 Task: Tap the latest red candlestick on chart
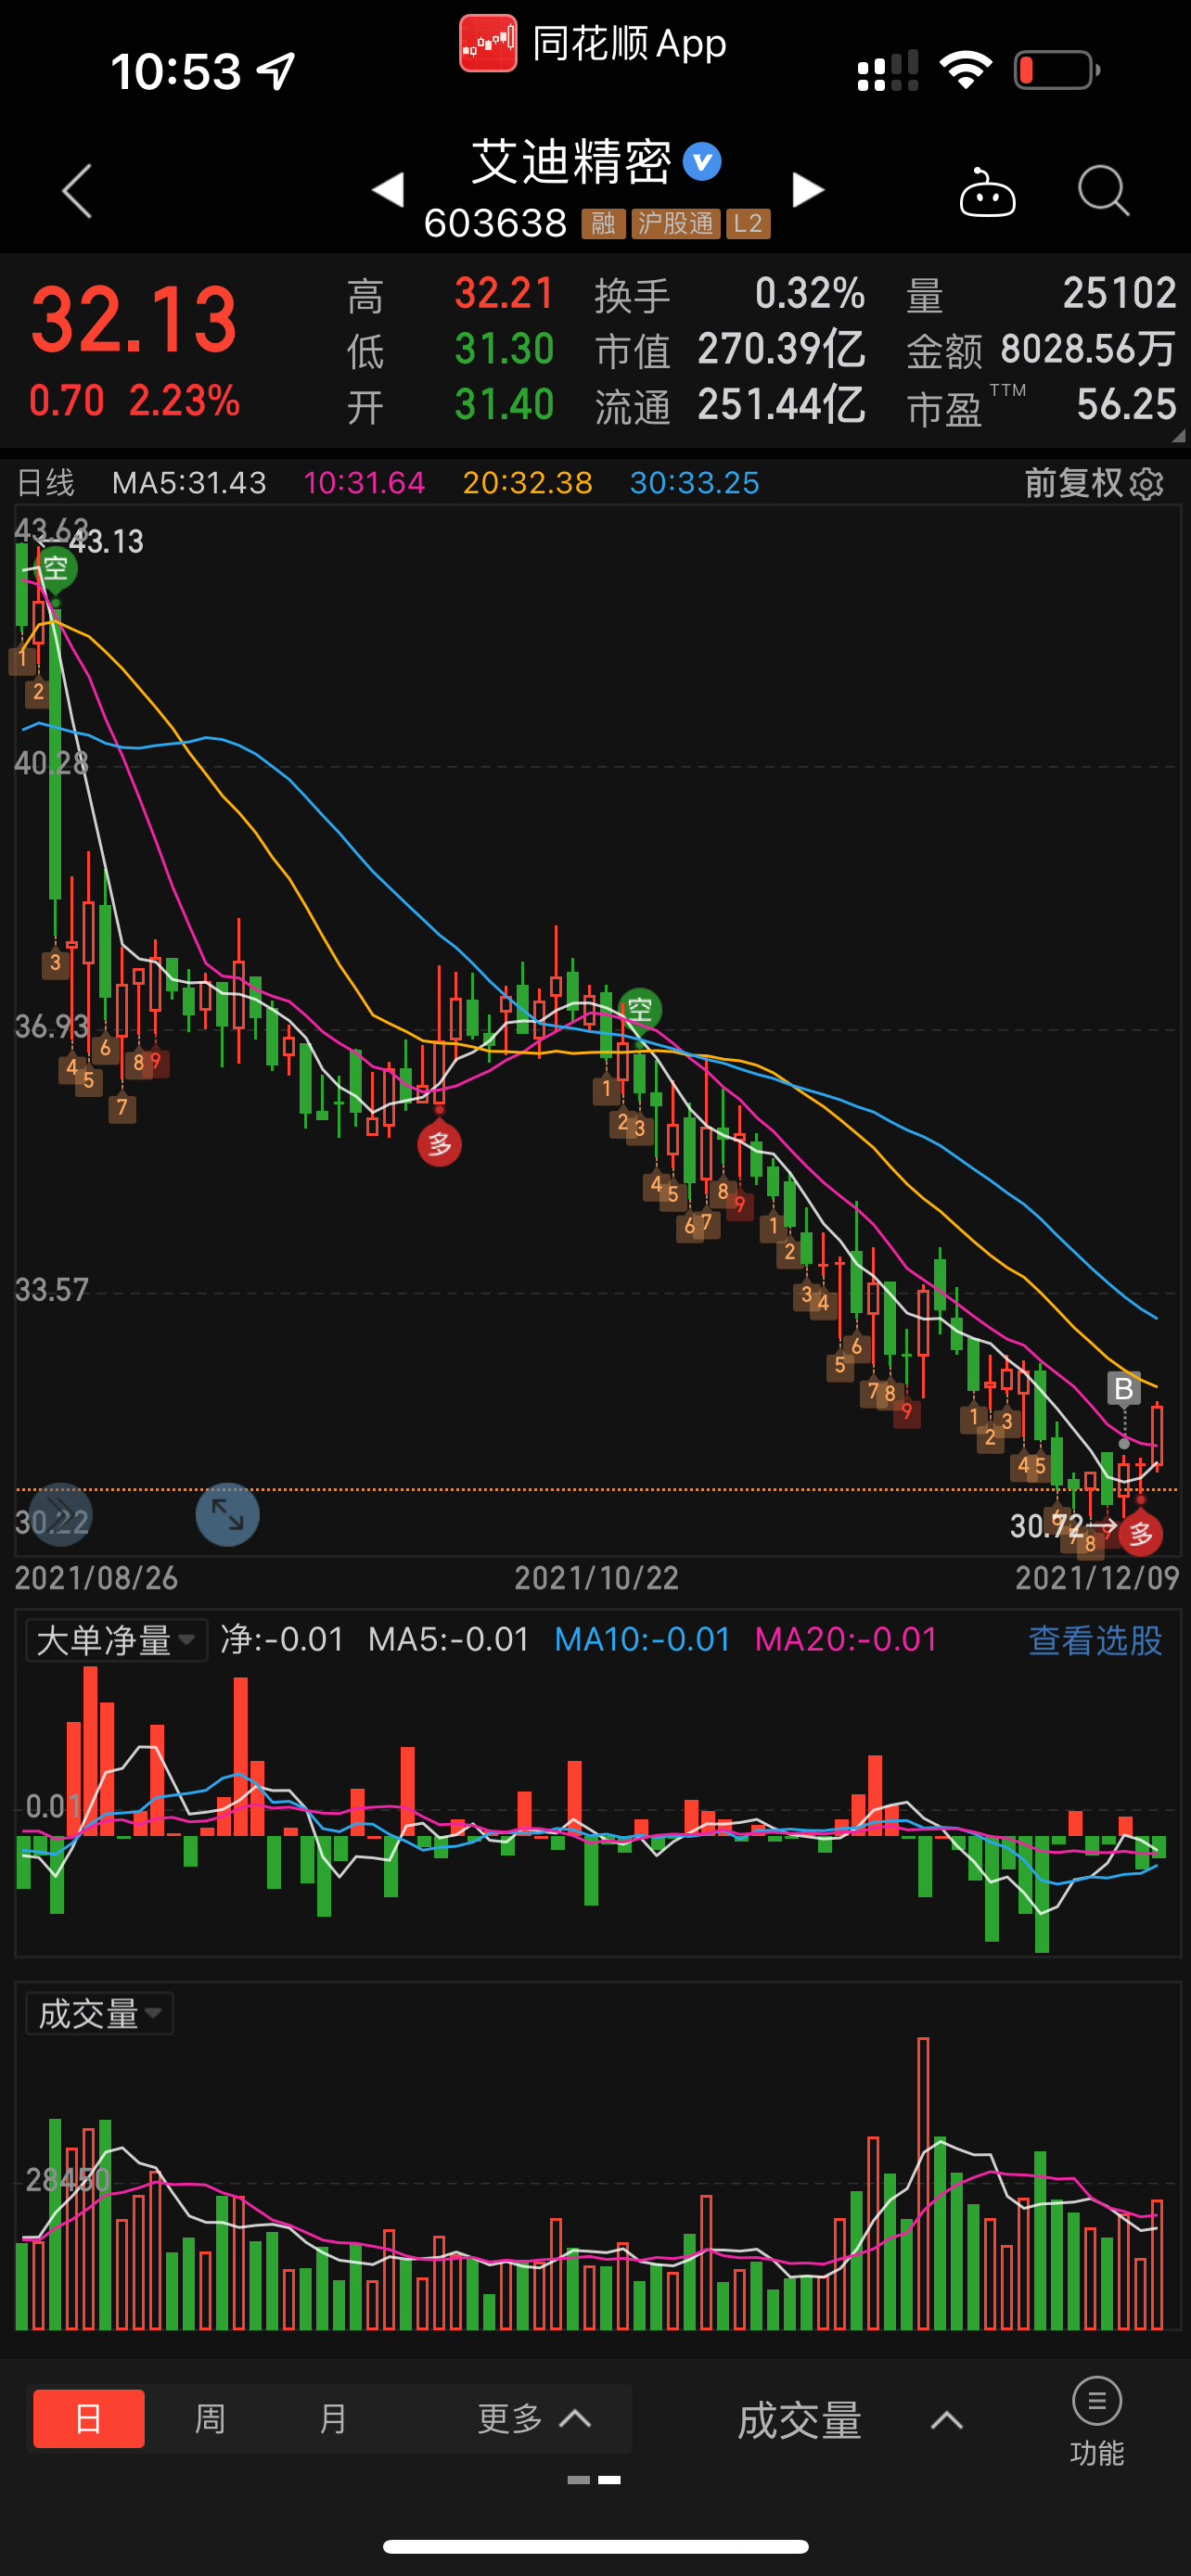click(1157, 1436)
